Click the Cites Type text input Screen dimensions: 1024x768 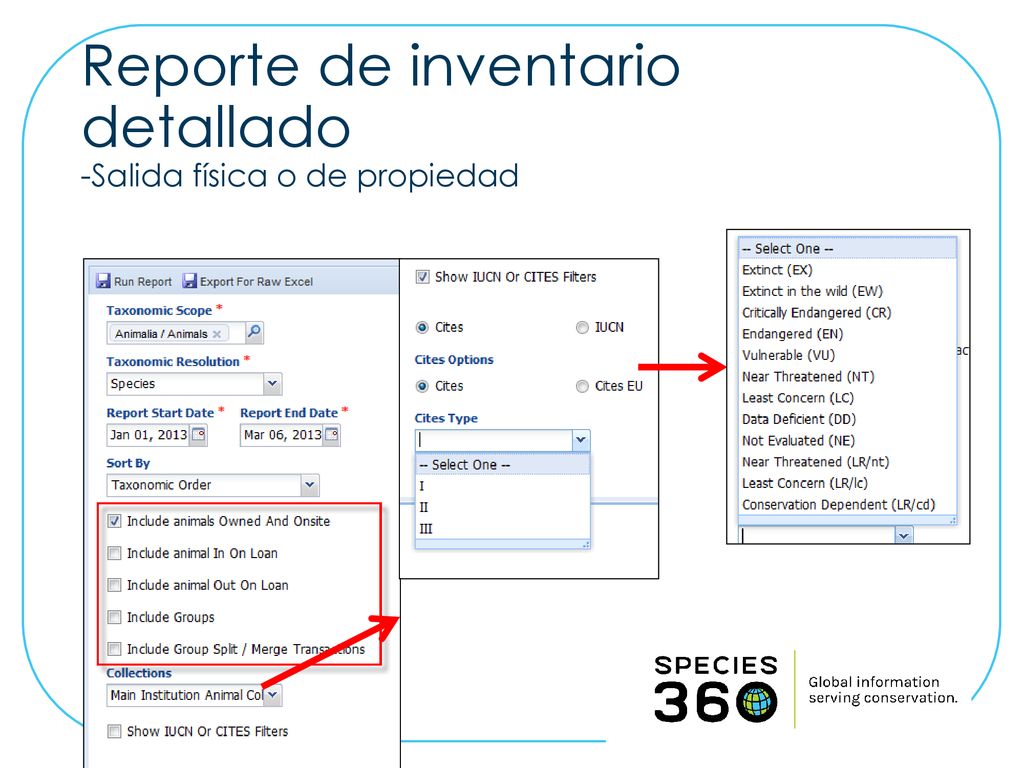pyautogui.click(x=494, y=440)
